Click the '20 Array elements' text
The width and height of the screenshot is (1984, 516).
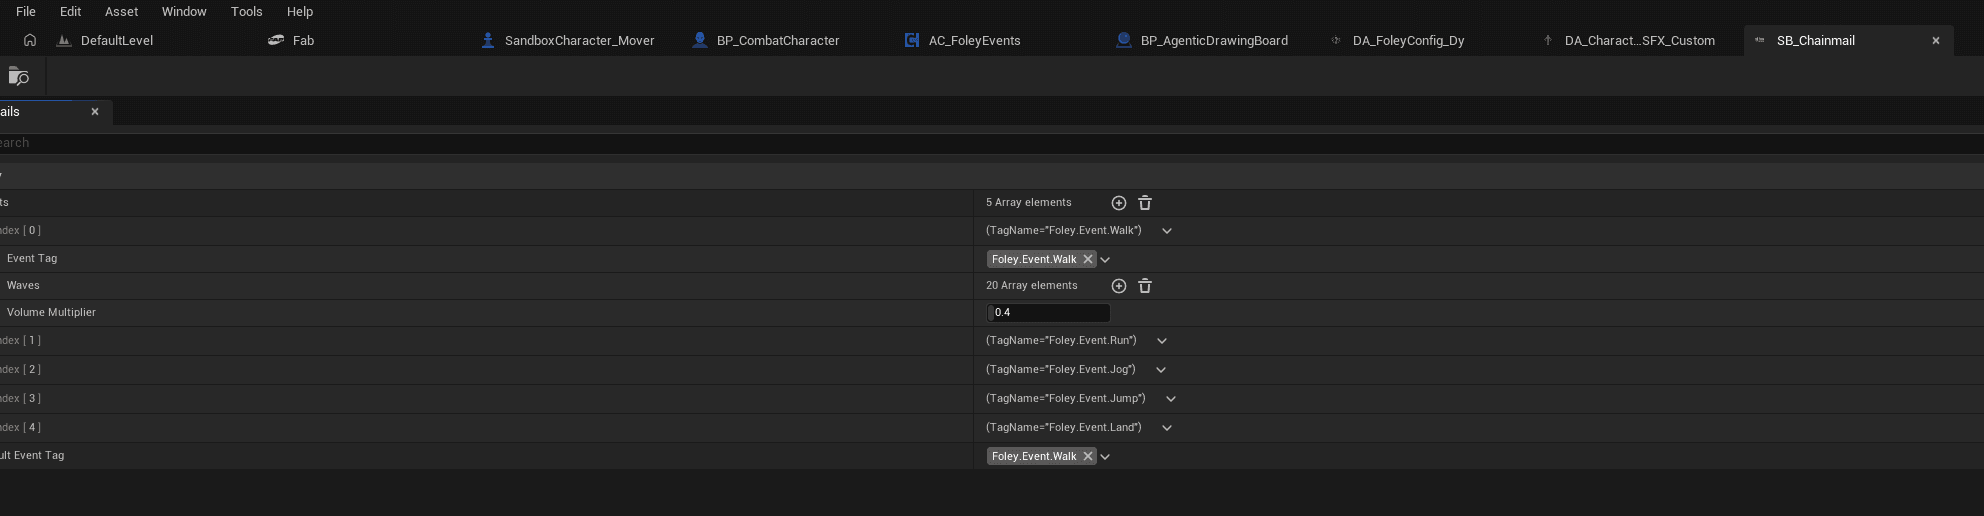[x=1032, y=286]
